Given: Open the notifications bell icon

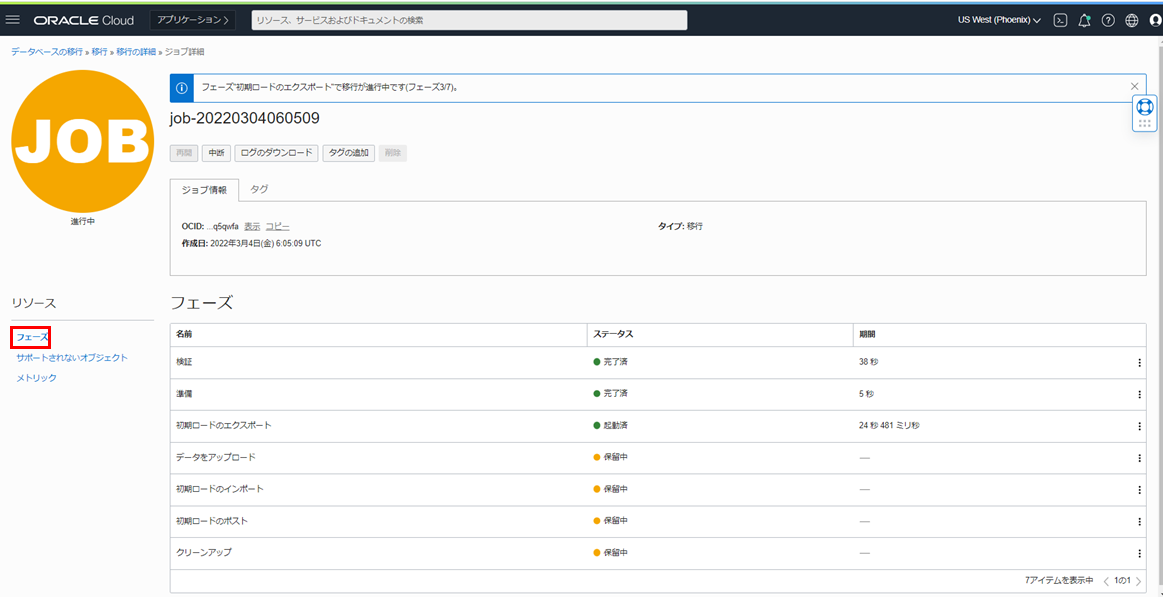Looking at the screenshot, I should pyautogui.click(x=1084, y=20).
